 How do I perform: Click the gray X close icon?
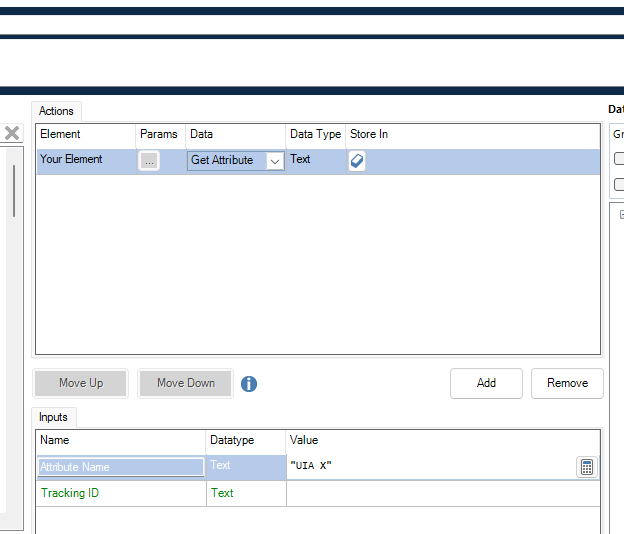12,133
